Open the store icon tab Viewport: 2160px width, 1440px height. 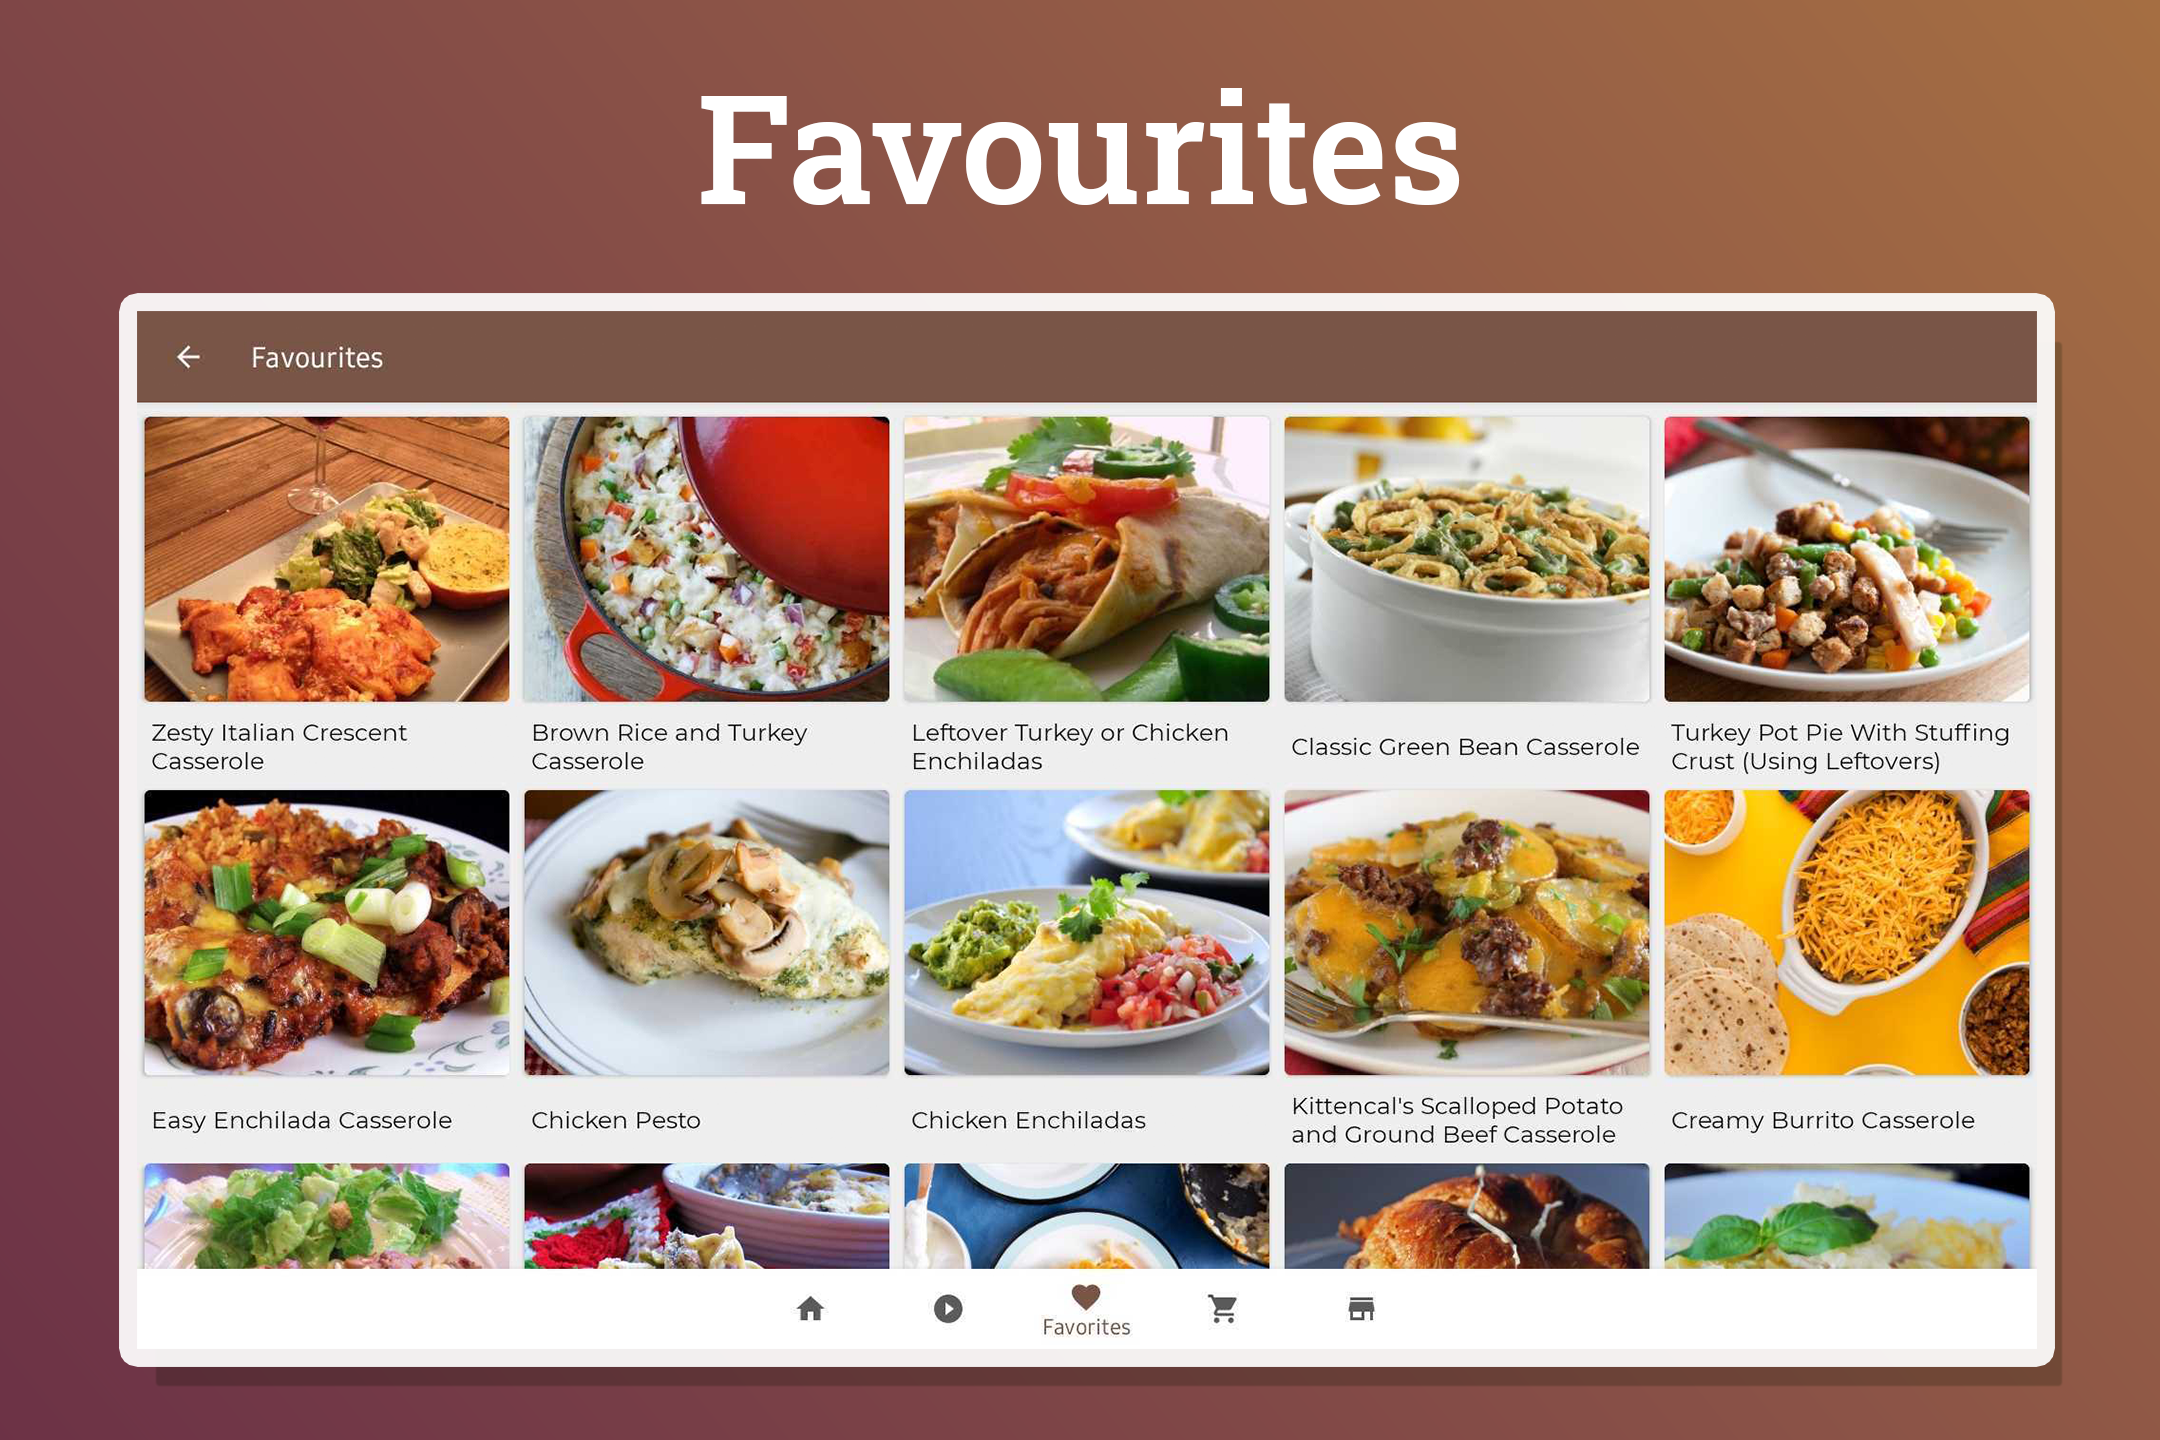[x=1361, y=1308]
